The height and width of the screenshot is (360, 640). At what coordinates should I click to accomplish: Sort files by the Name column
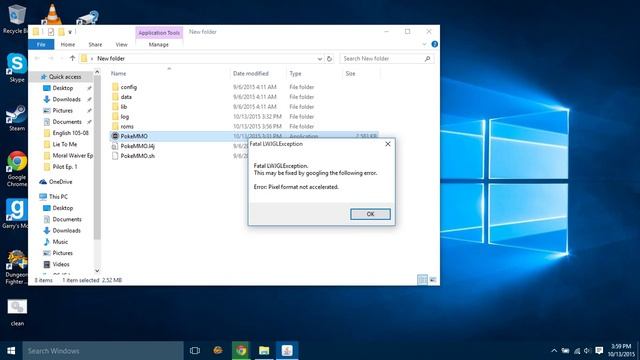coord(118,73)
